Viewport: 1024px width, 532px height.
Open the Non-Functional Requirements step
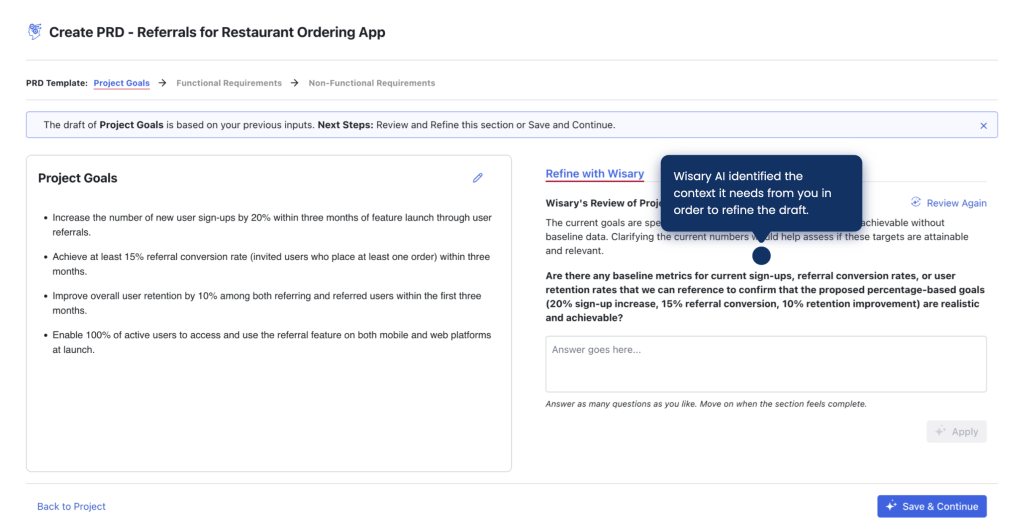(372, 83)
